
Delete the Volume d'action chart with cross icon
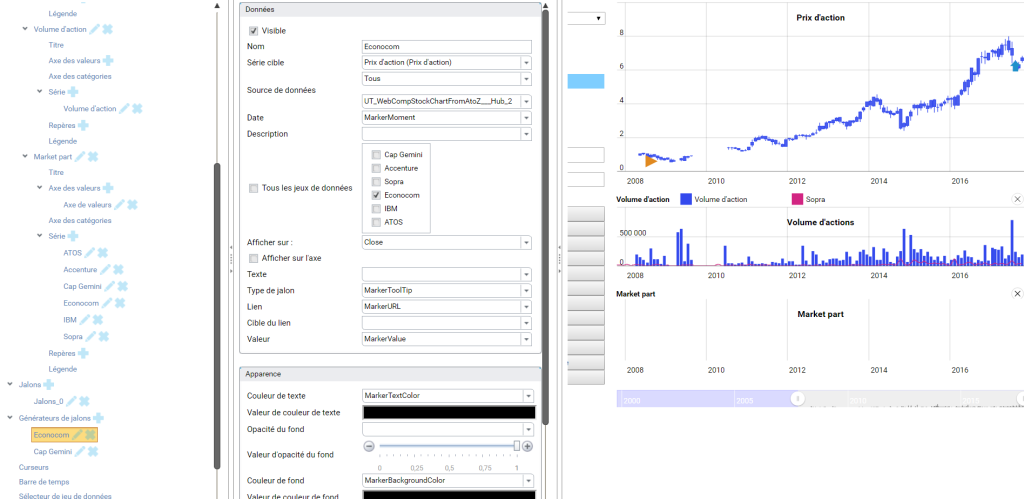pyautogui.click(x=108, y=29)
